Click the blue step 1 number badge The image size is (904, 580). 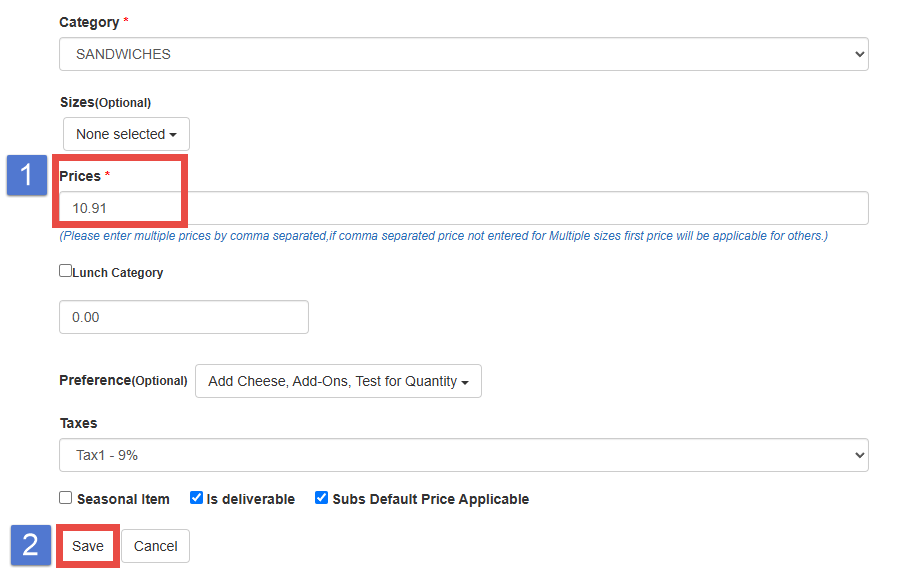[27, 176]
